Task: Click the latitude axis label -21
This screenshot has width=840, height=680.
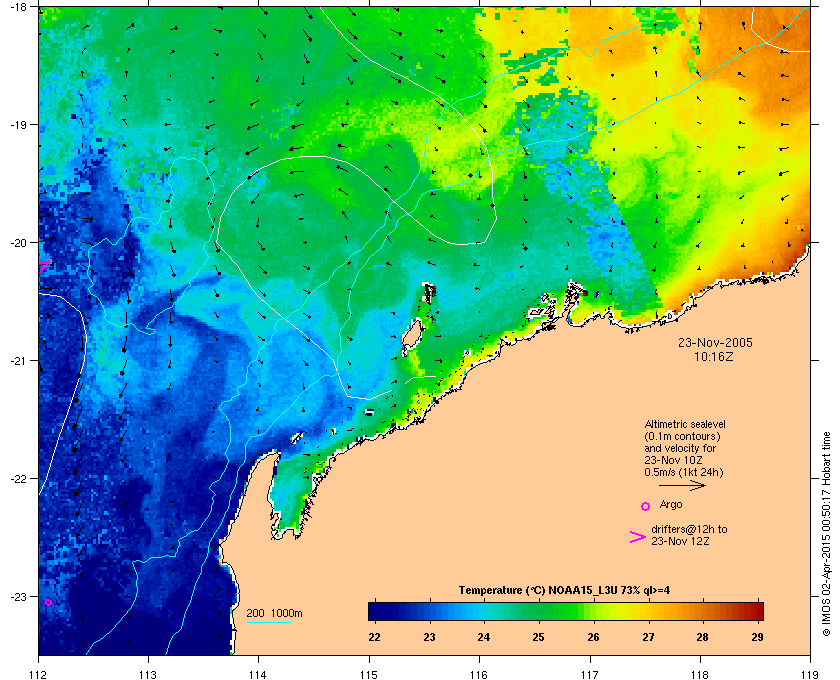Action: [19, 360]
